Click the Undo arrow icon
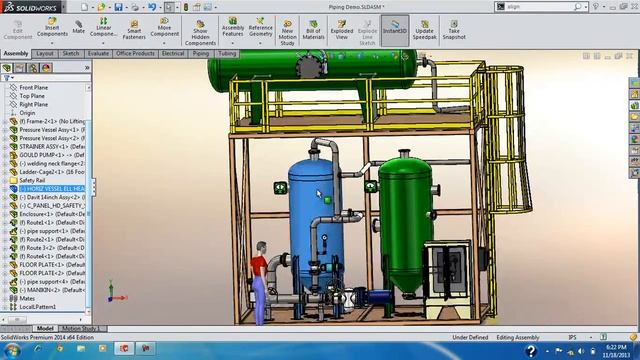Viewport: 640px width, 360px height. tap(151, 7)
